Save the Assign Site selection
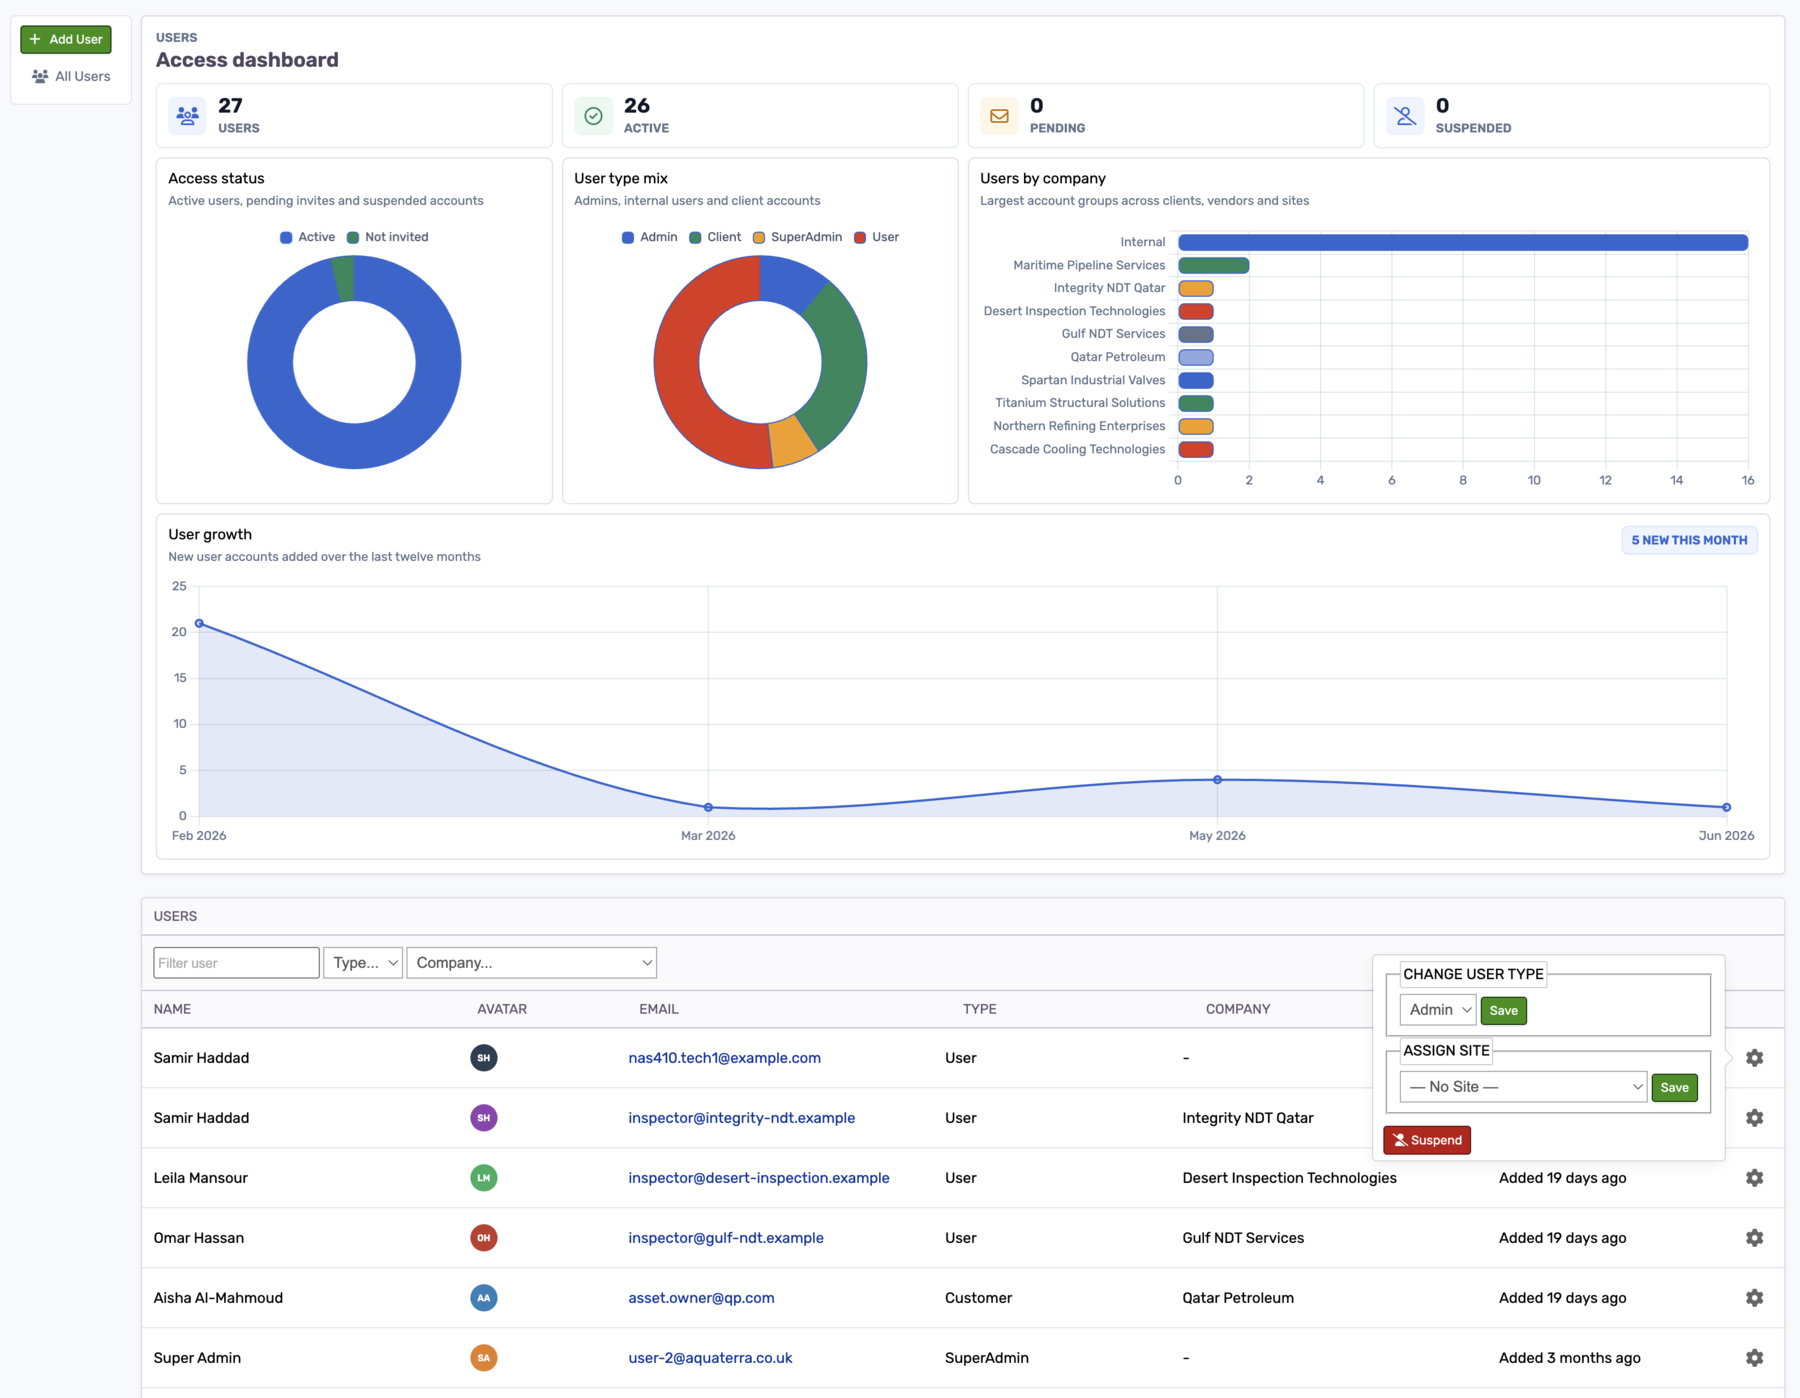1800x1398 pixels. [1674, 1088]
